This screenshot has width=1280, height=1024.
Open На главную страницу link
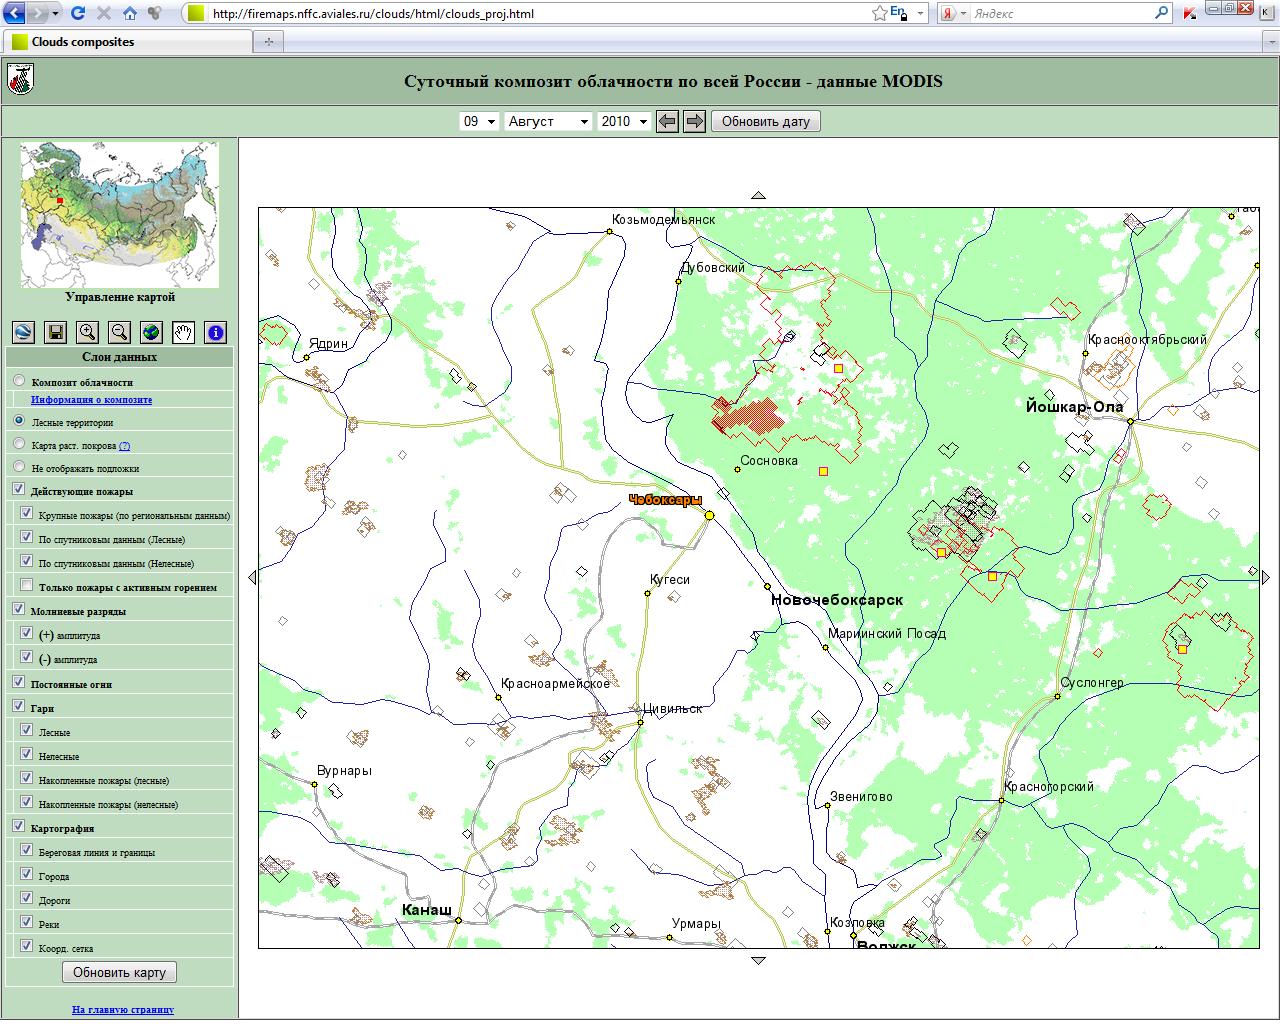[123, 1009]
